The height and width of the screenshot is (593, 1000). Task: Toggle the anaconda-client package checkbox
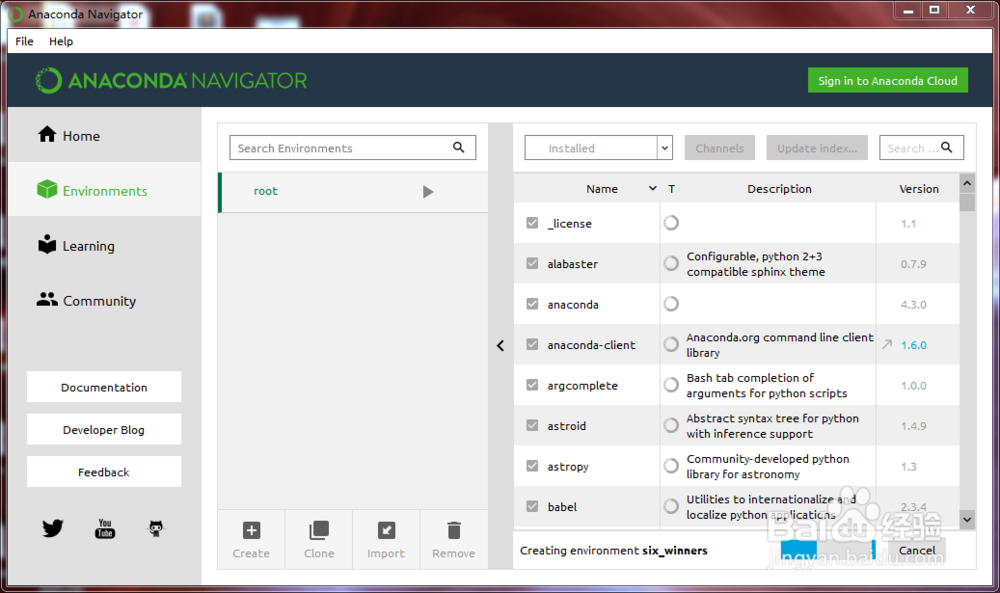click(x=532, y=344)
